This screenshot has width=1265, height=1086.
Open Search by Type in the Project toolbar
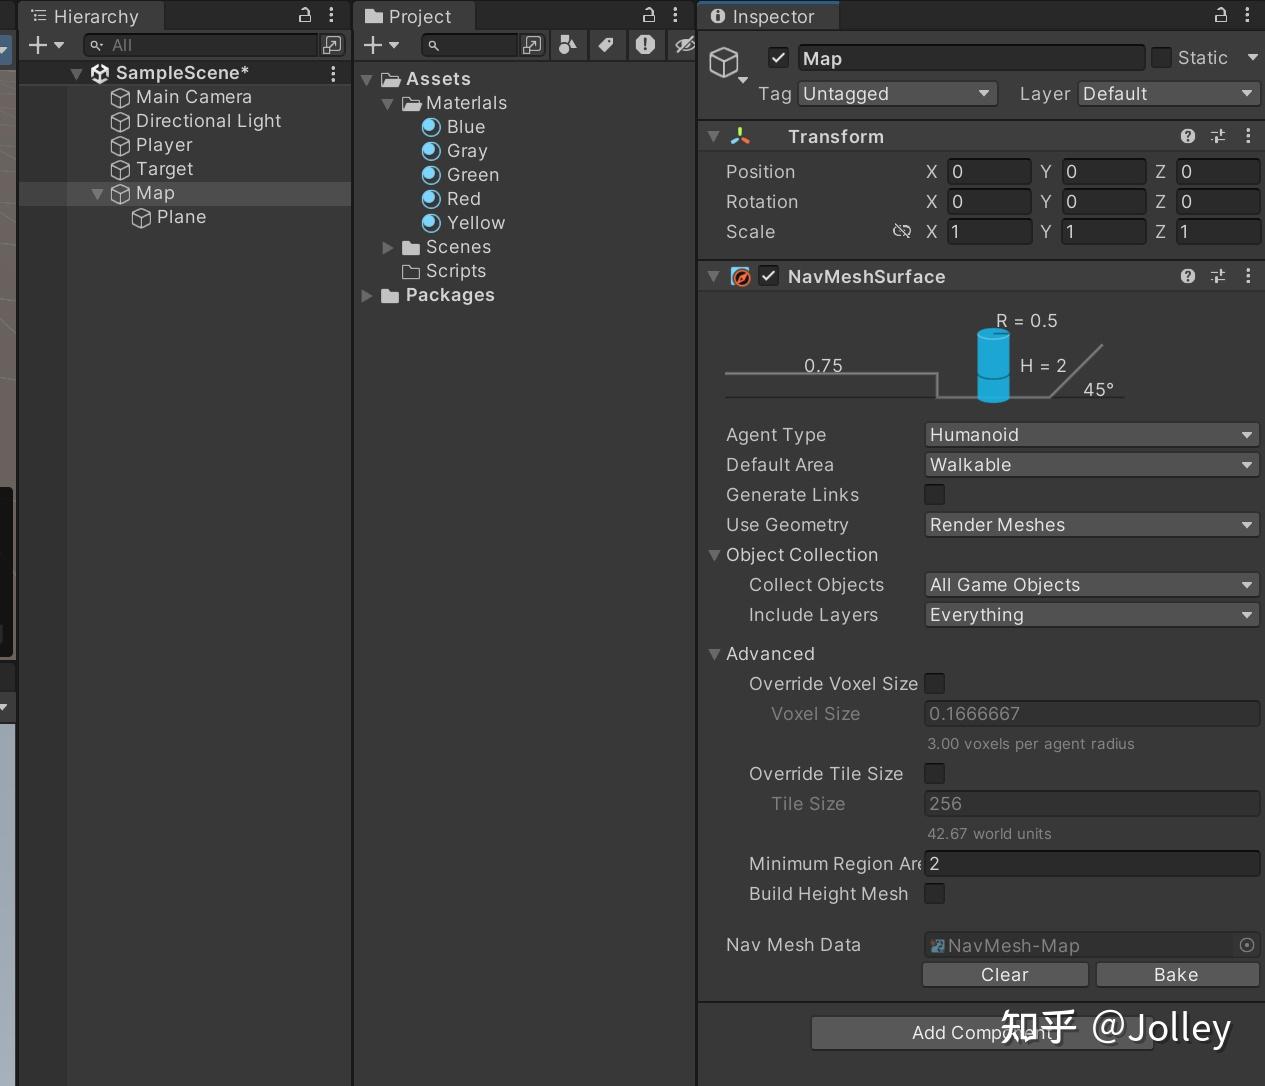coord(569,45)
